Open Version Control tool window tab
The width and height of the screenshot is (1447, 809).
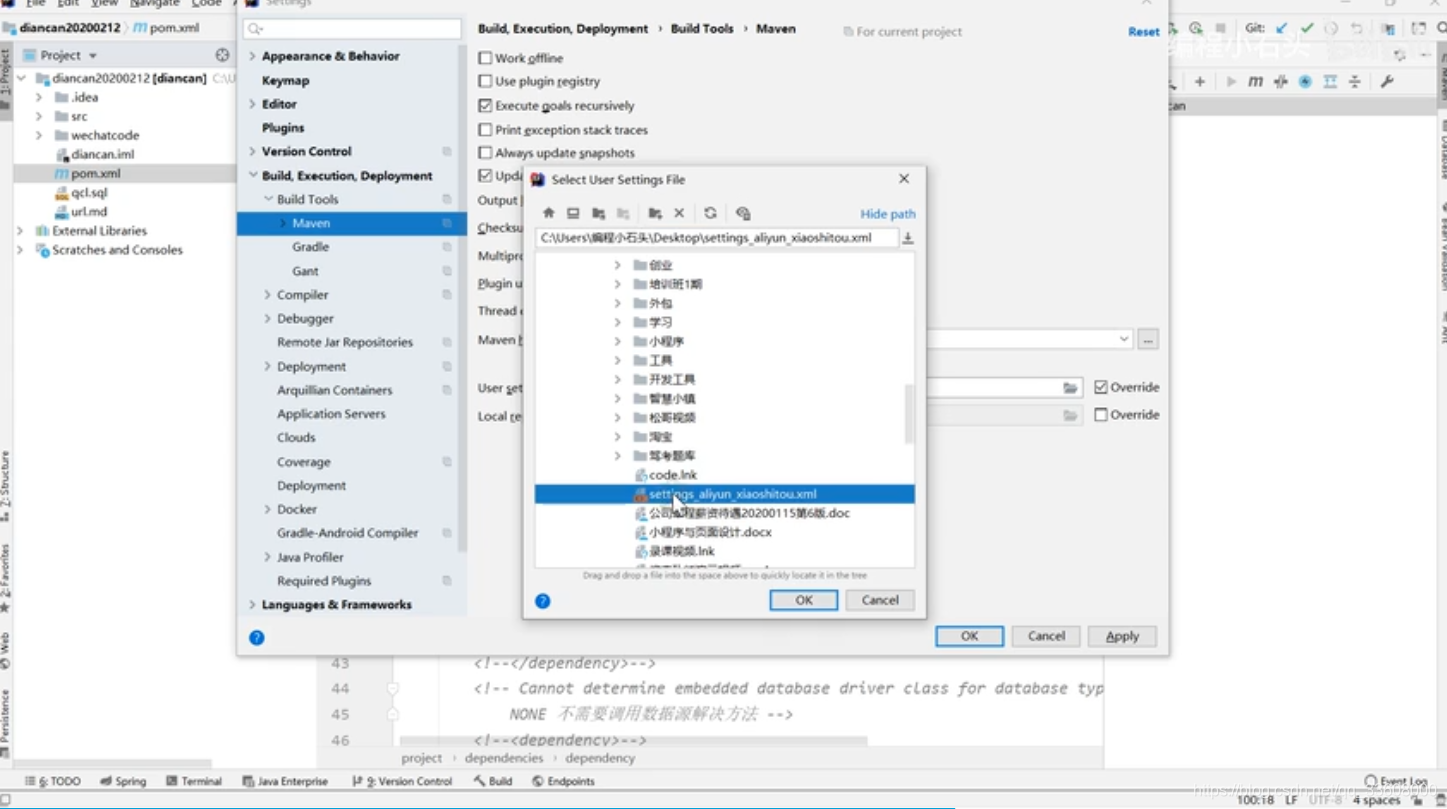(x=403, y=781)
